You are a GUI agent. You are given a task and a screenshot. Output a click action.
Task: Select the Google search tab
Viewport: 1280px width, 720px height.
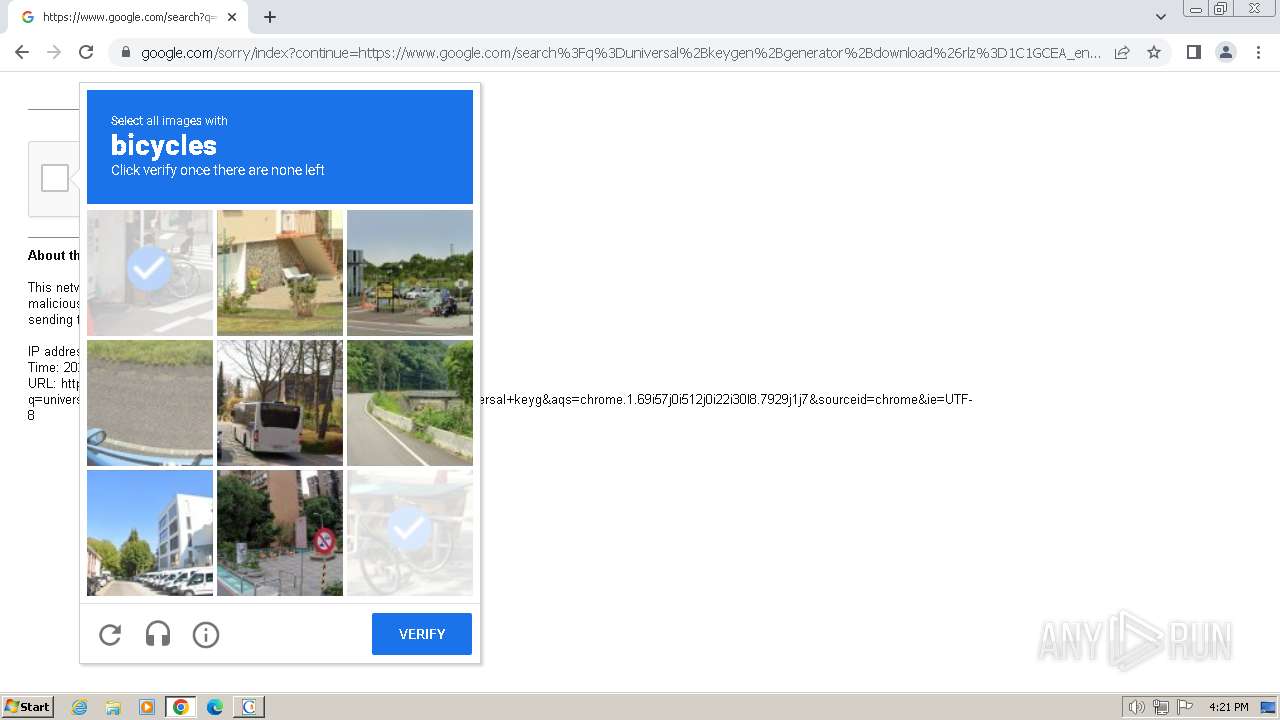tap(128, 17)
